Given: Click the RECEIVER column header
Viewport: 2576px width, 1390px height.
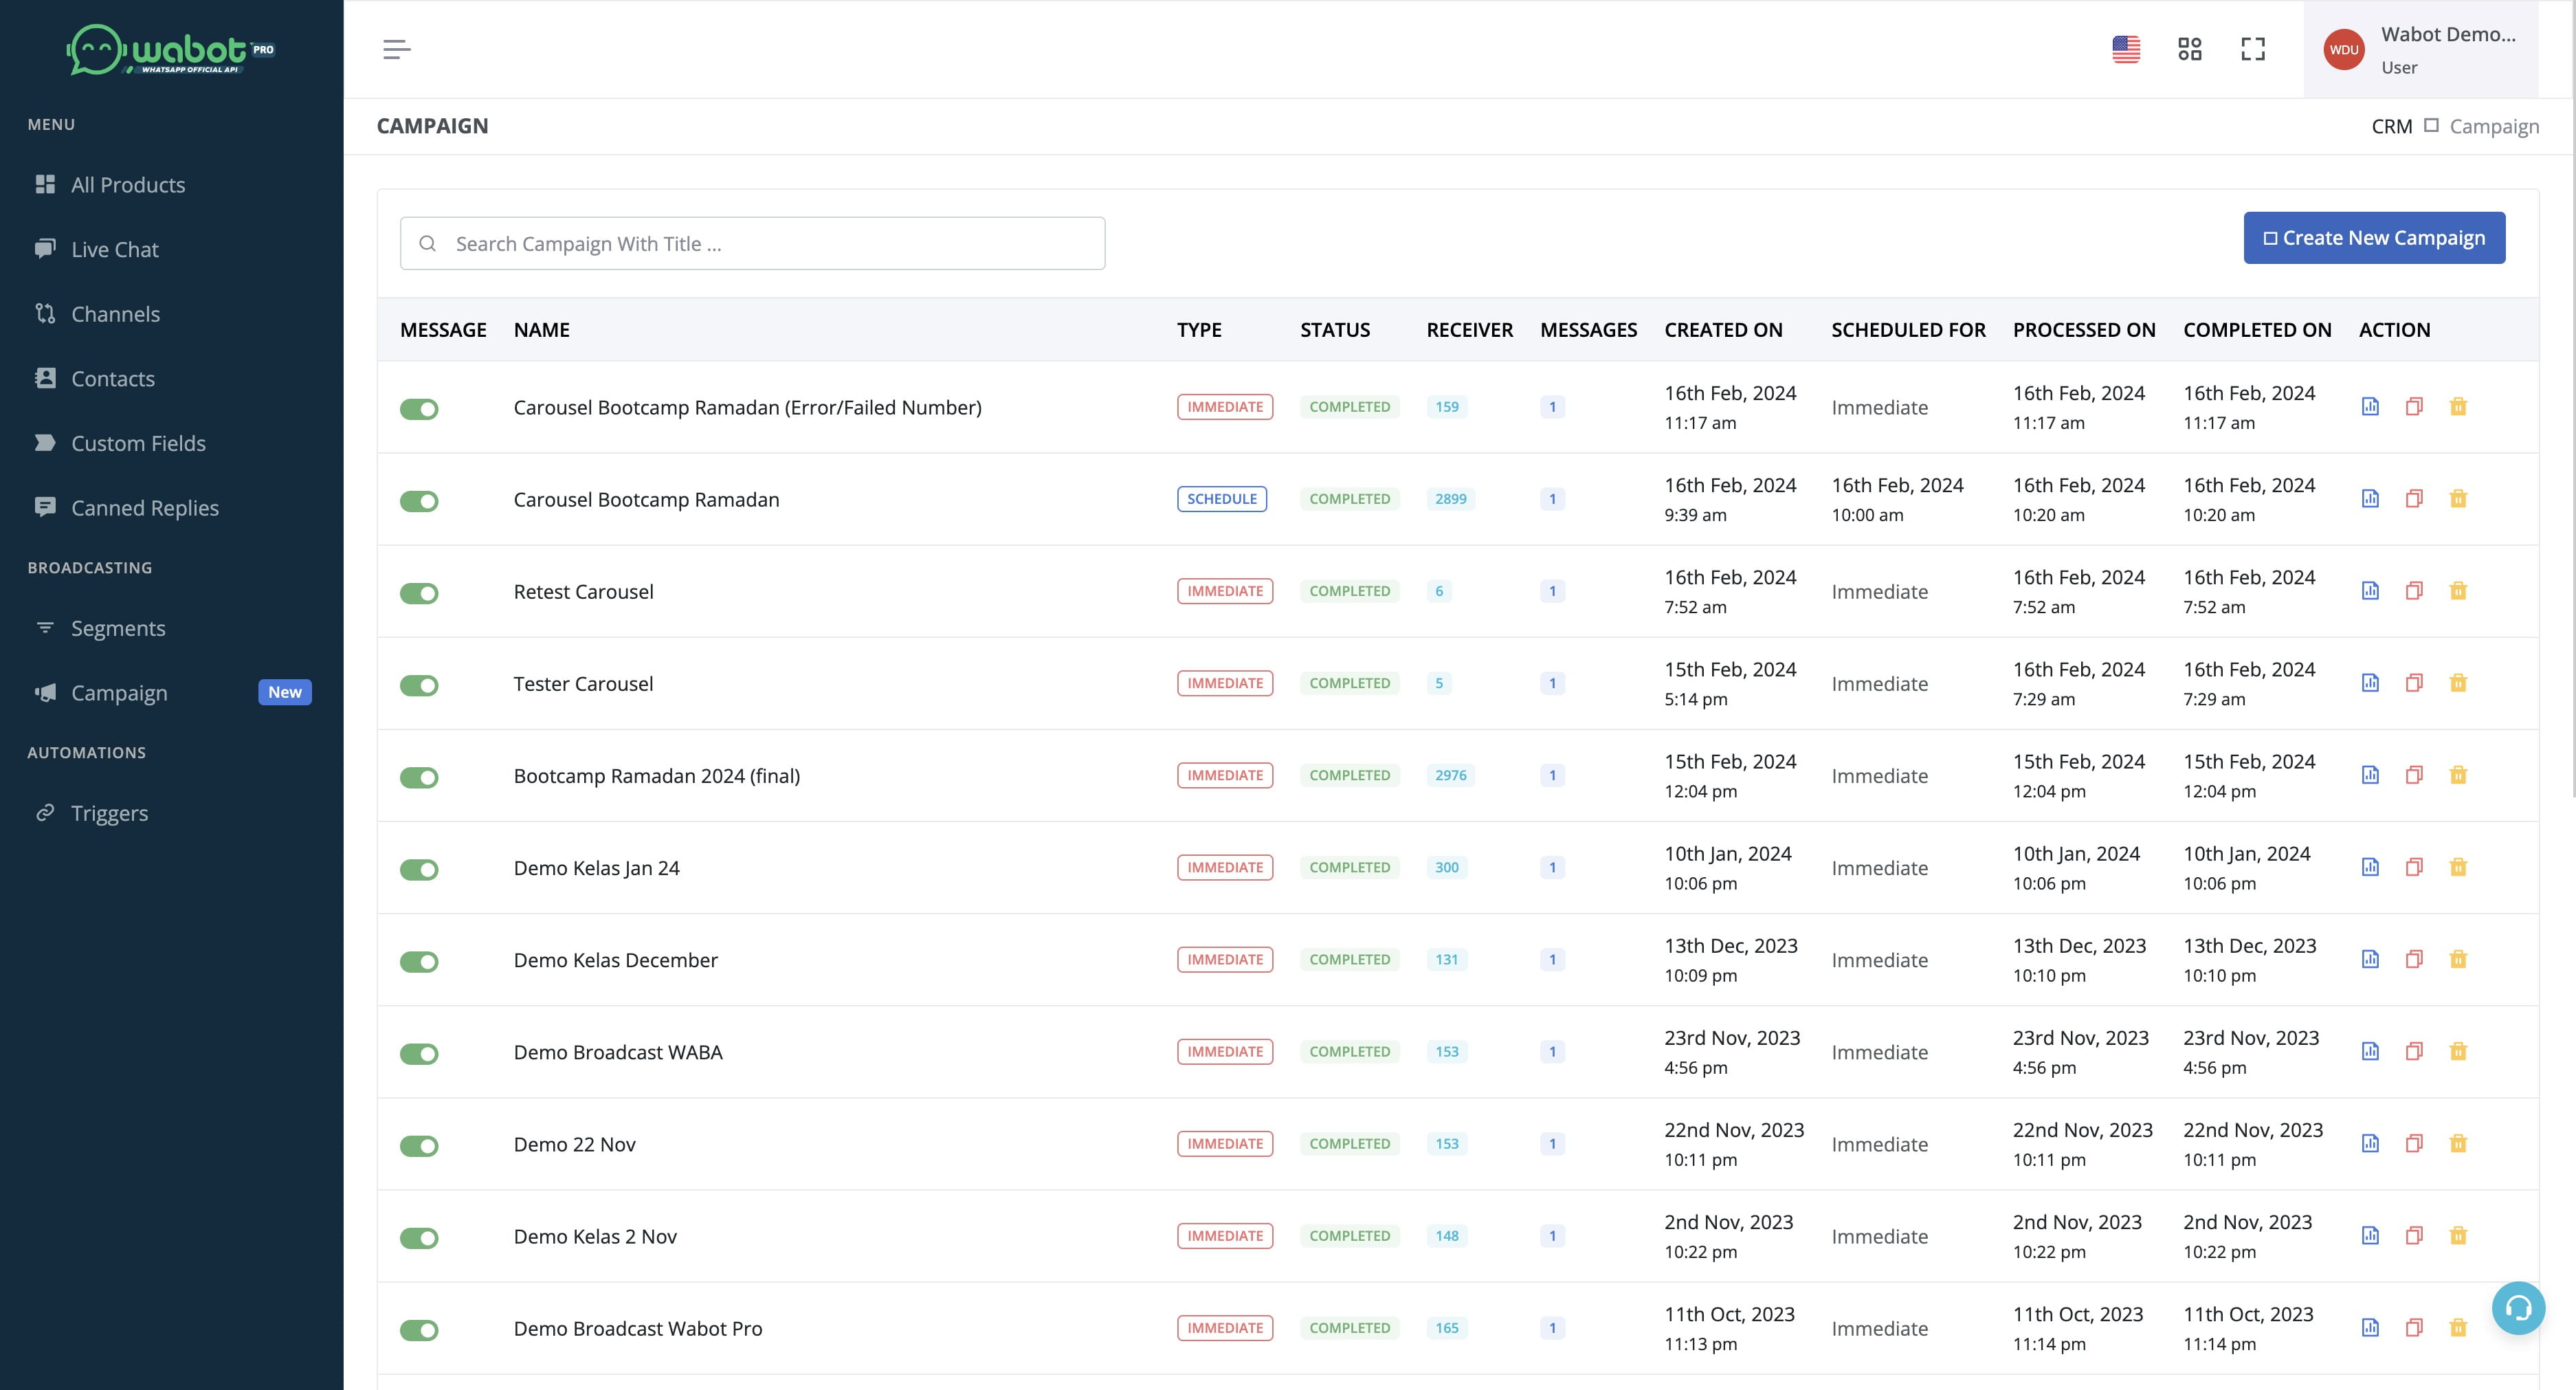Looking at the screenshot, I should click(1469, 329).
